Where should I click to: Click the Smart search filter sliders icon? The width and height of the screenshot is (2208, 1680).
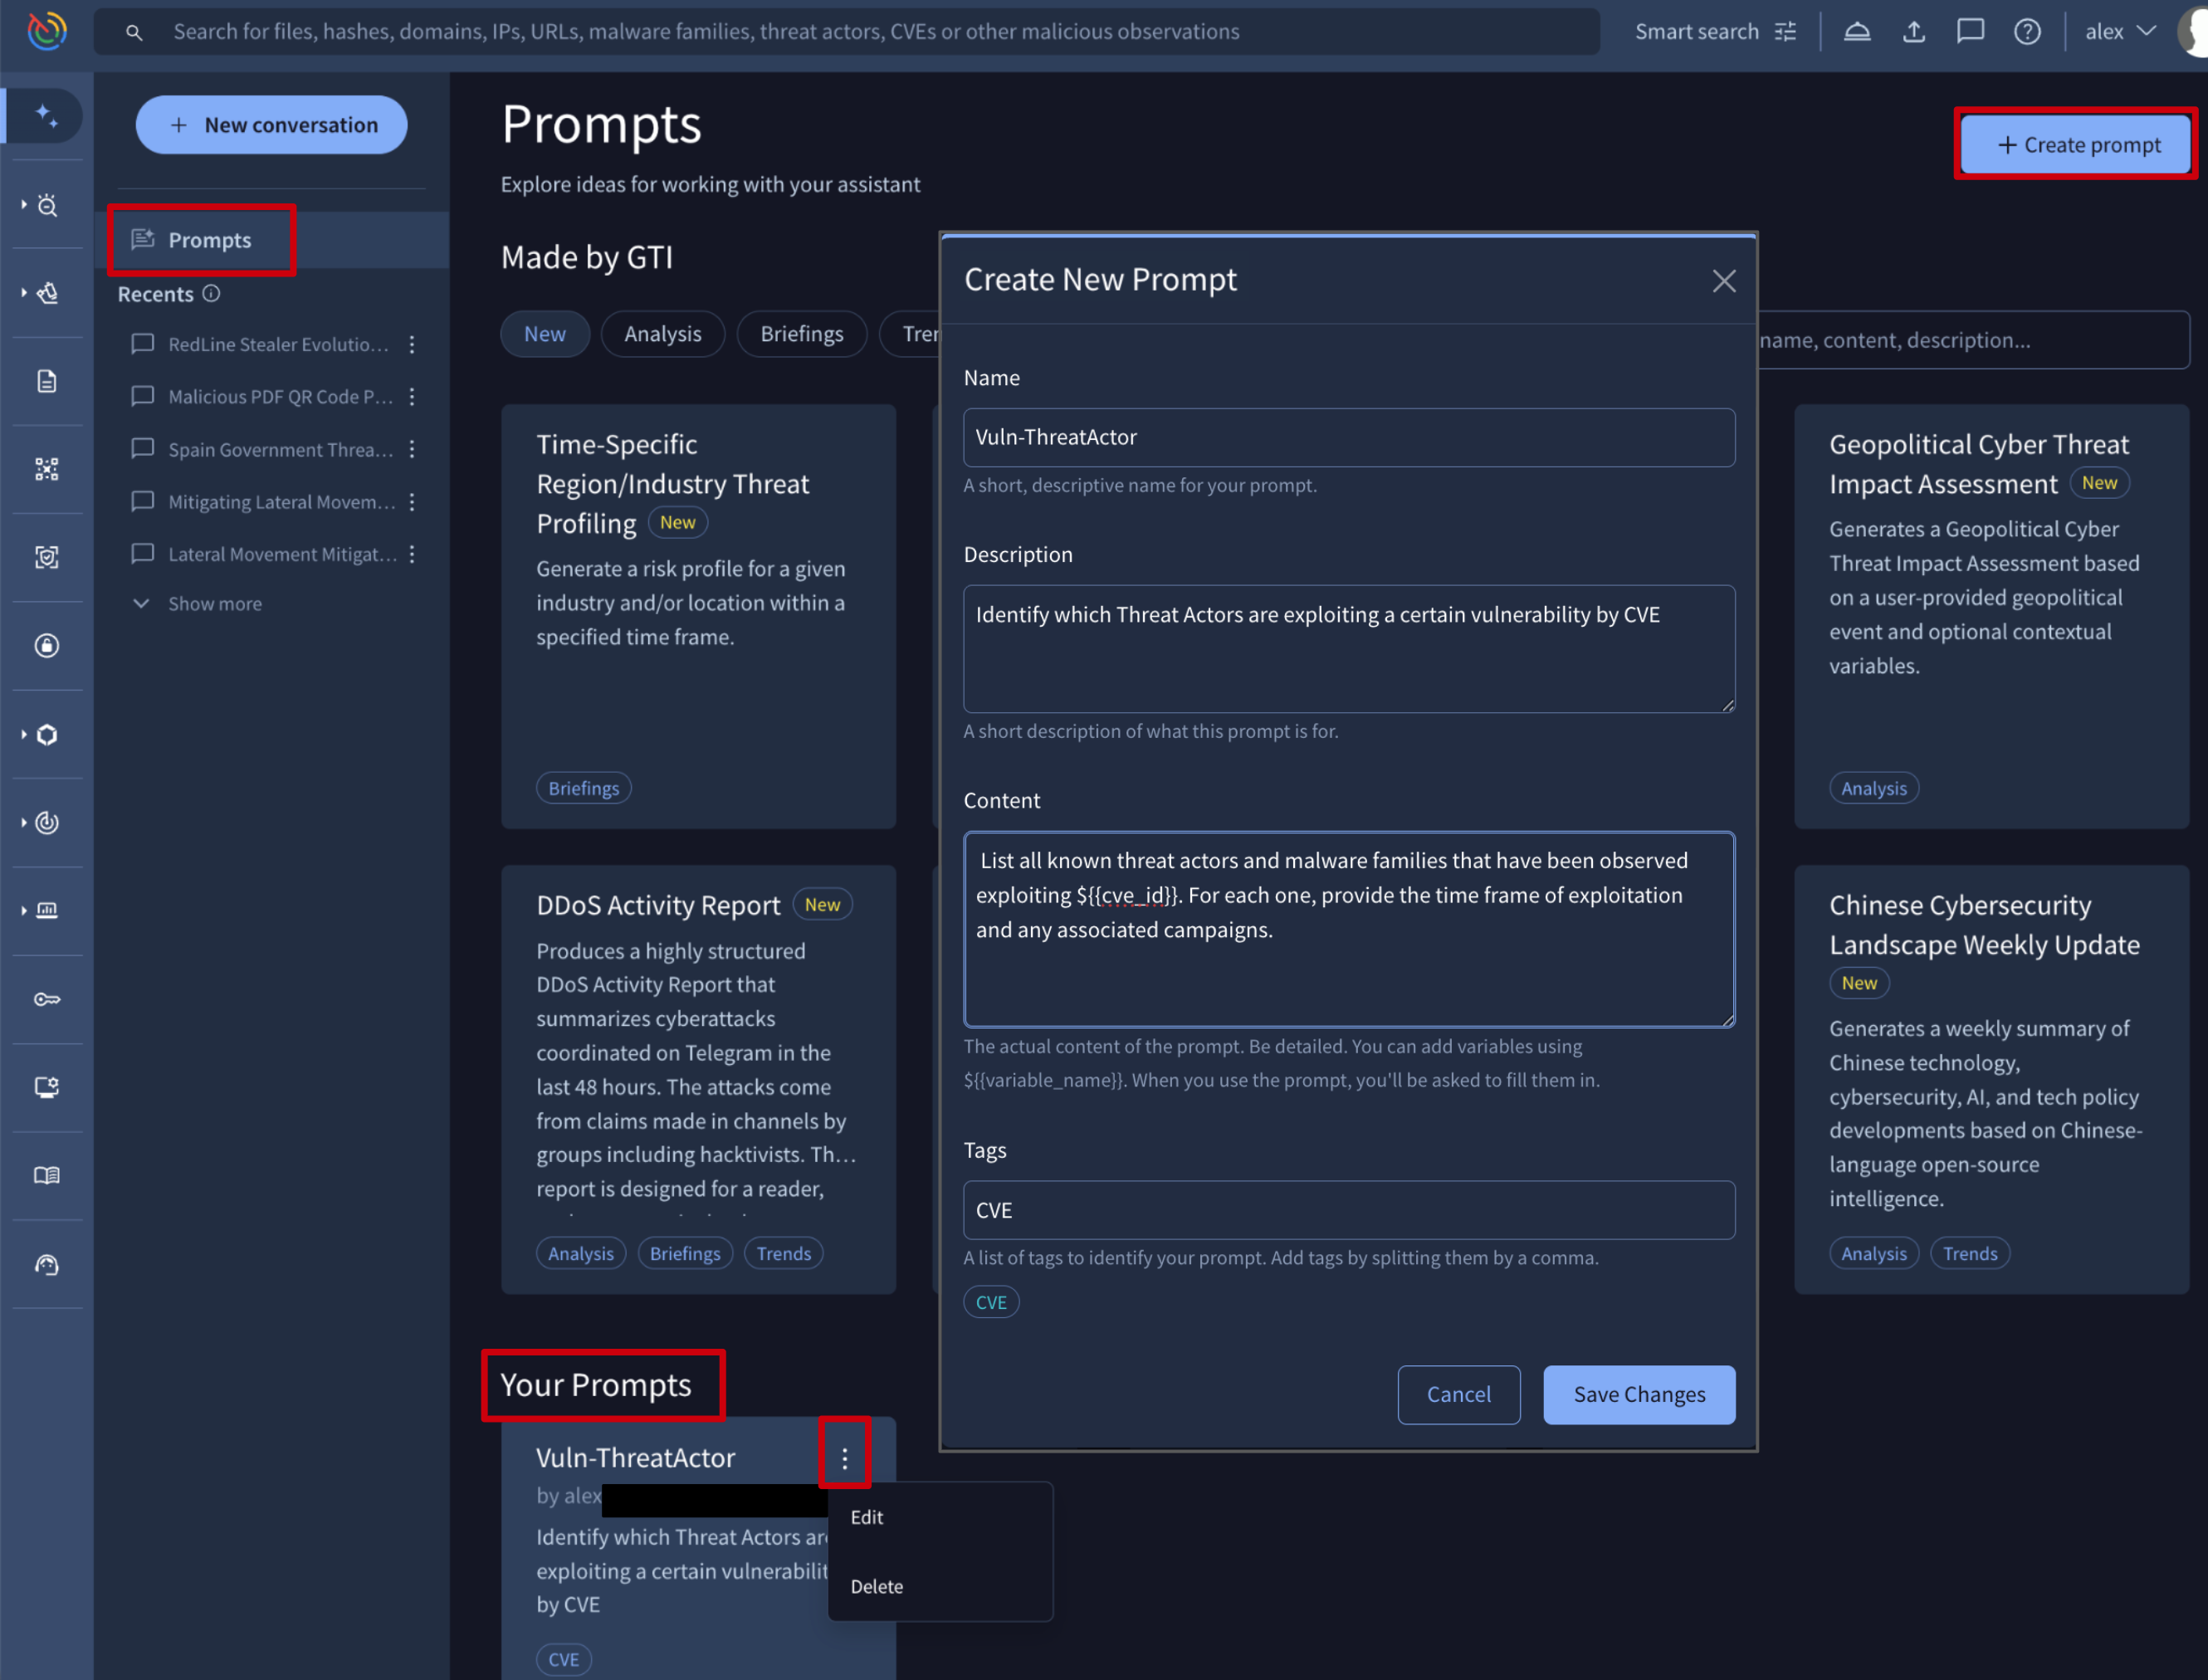(x=1786, y=32)
